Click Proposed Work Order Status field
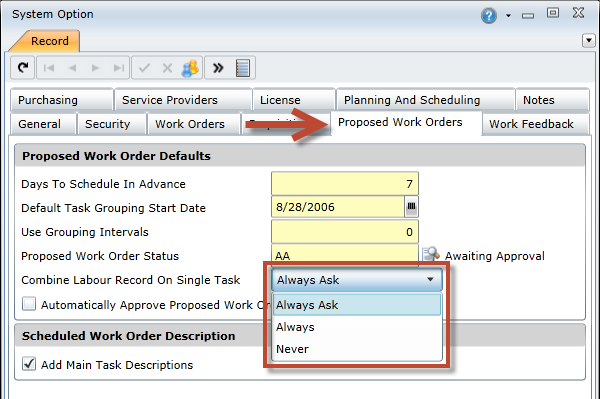 (345, 255)
